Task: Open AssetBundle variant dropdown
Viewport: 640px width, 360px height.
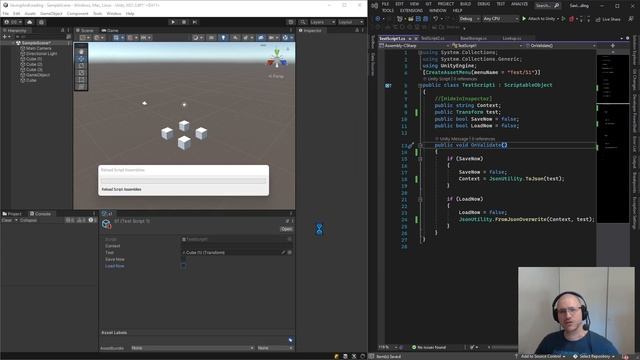Action: click(275, 348)
